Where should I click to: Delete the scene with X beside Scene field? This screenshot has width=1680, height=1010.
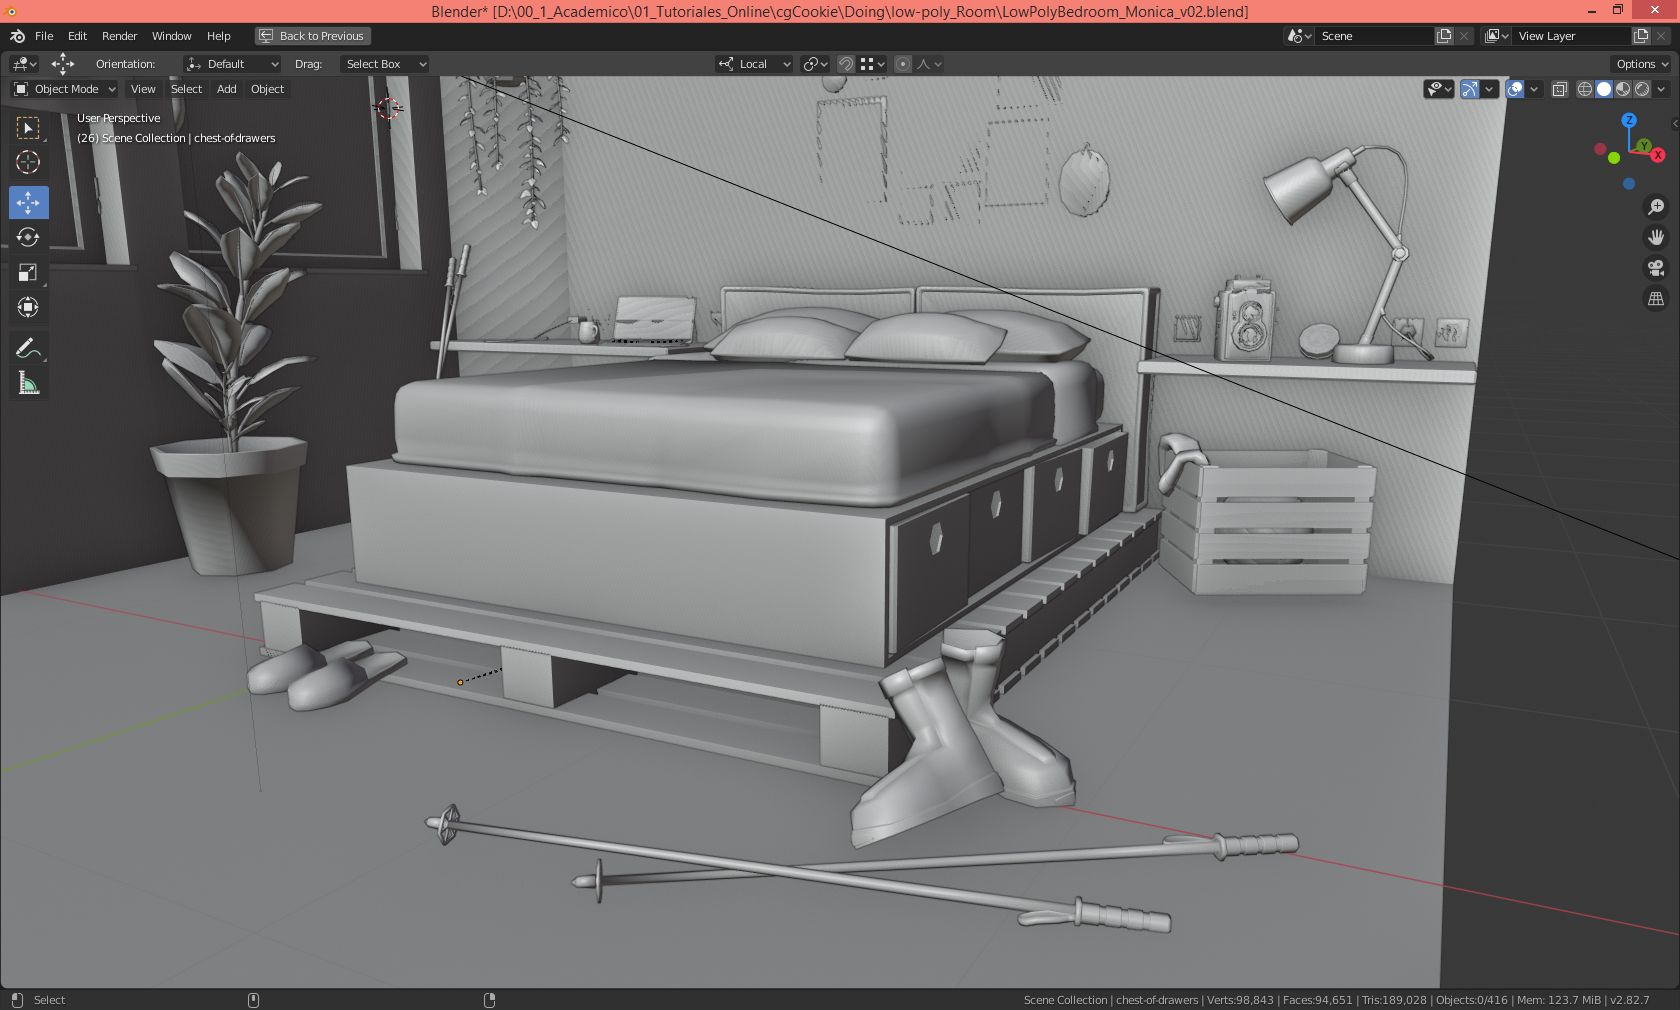click(x=1464, y=36)
